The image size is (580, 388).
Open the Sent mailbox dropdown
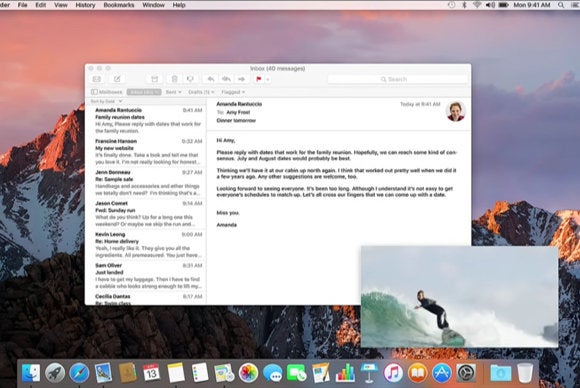click(173, 92)
